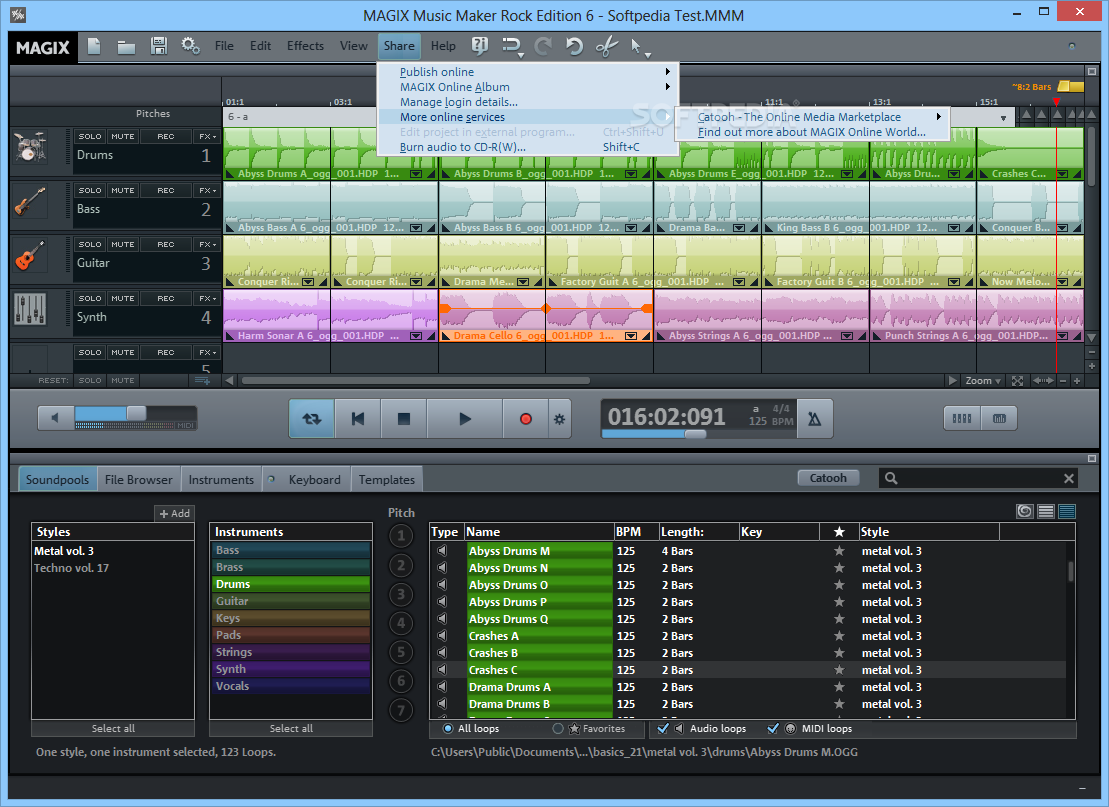Open Catooh Online Media Marketplace entry
Image resolution: width=1109 pixels, height=807 pixels.
tap(812, 117)
